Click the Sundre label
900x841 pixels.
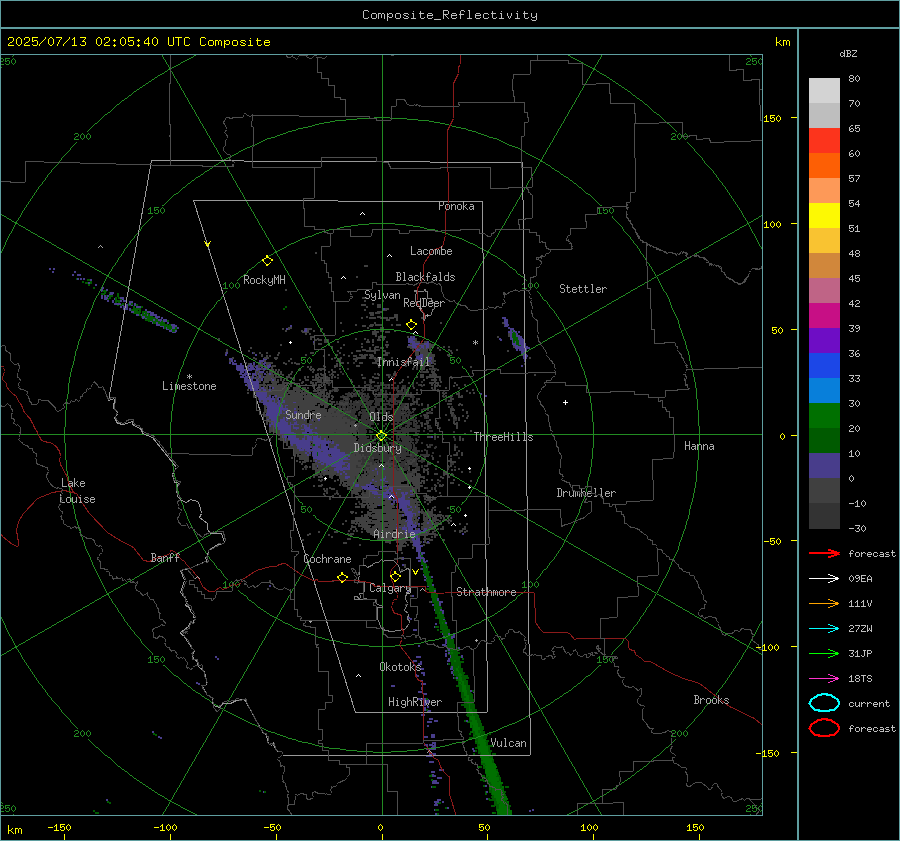coord(303,414)
